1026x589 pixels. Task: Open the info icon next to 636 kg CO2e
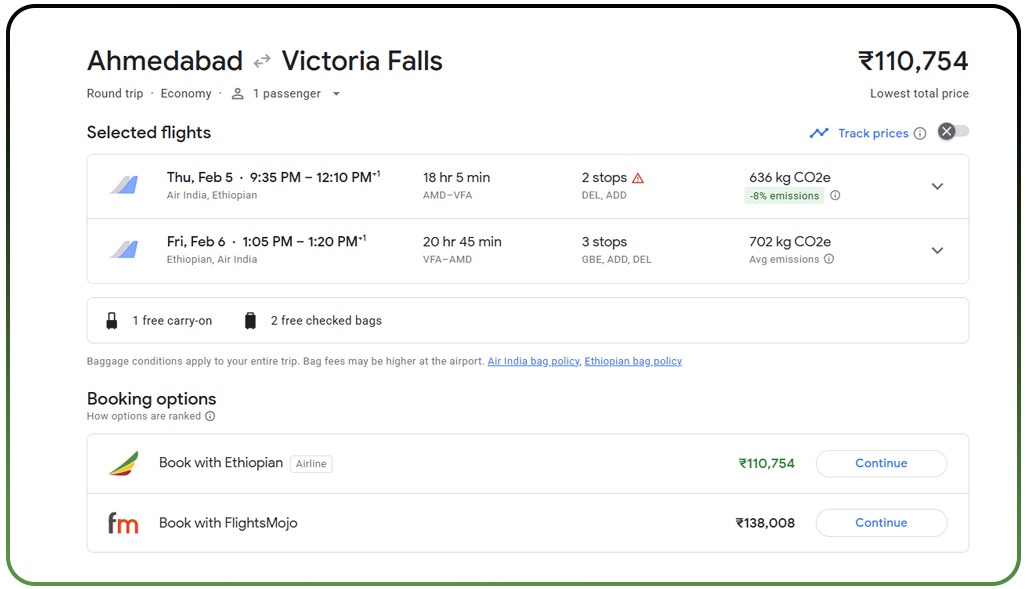(836, 196)
